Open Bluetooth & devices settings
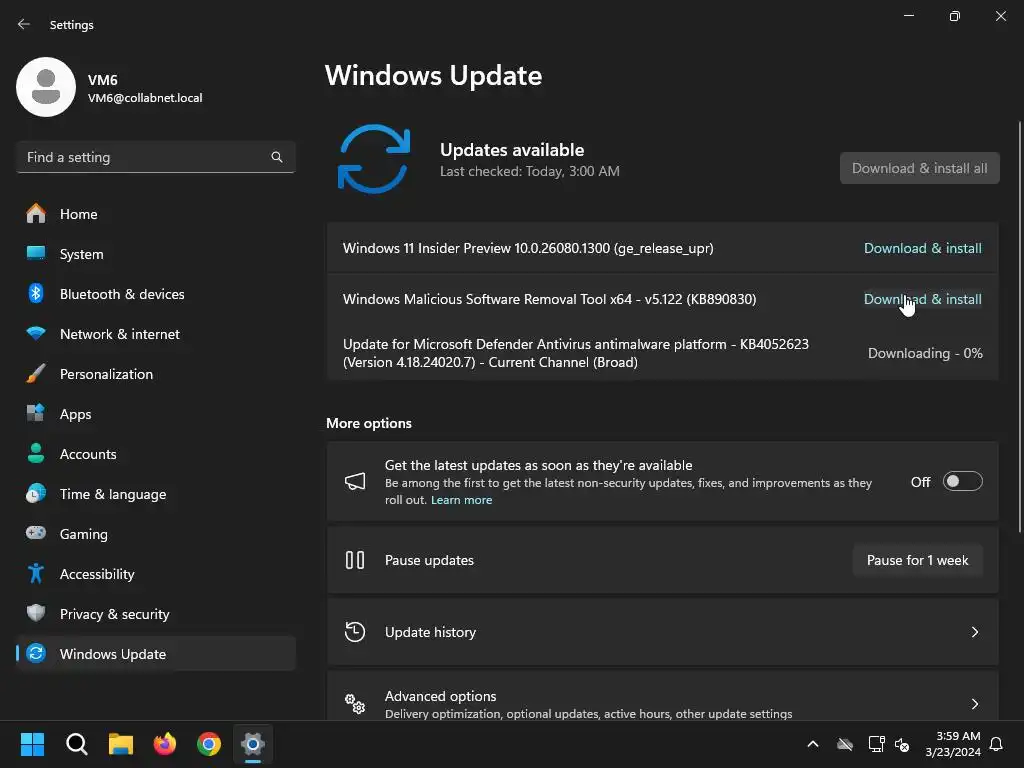This screenshot has height=768, width=1024. (155, 293)
